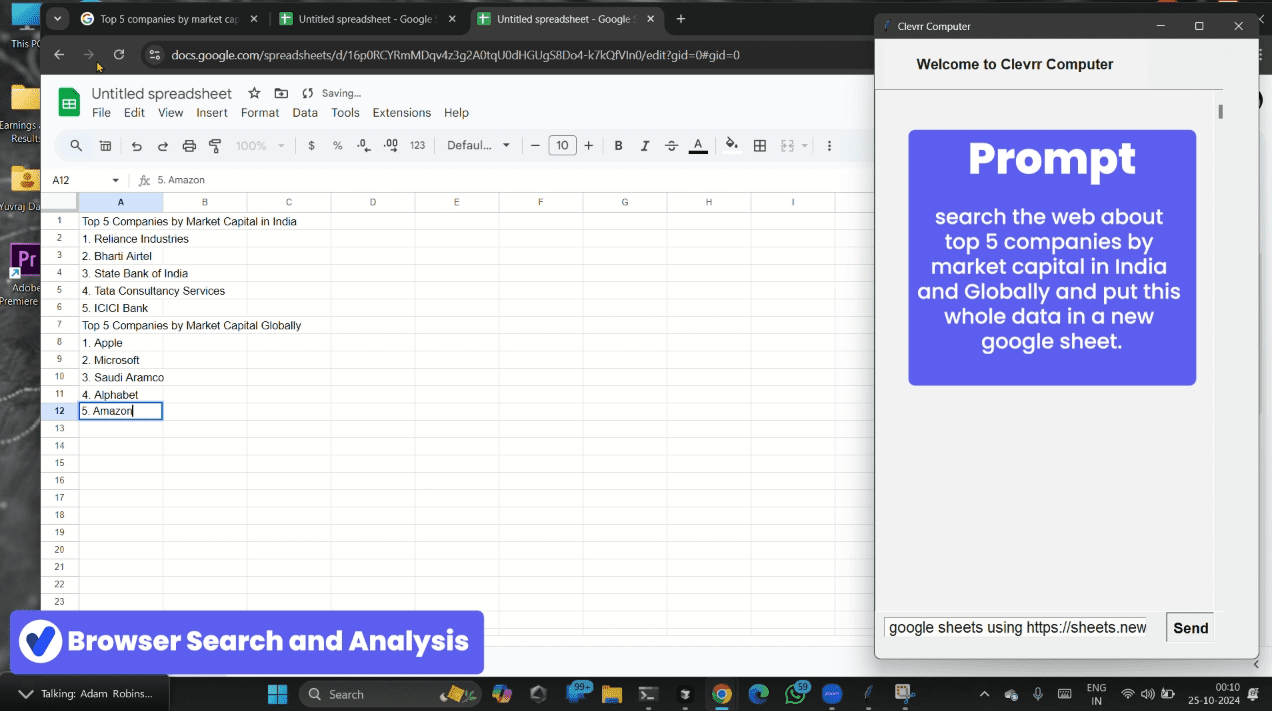Open the Extensions menu
Screen dimensions: 1272x711
click(402, 113)
